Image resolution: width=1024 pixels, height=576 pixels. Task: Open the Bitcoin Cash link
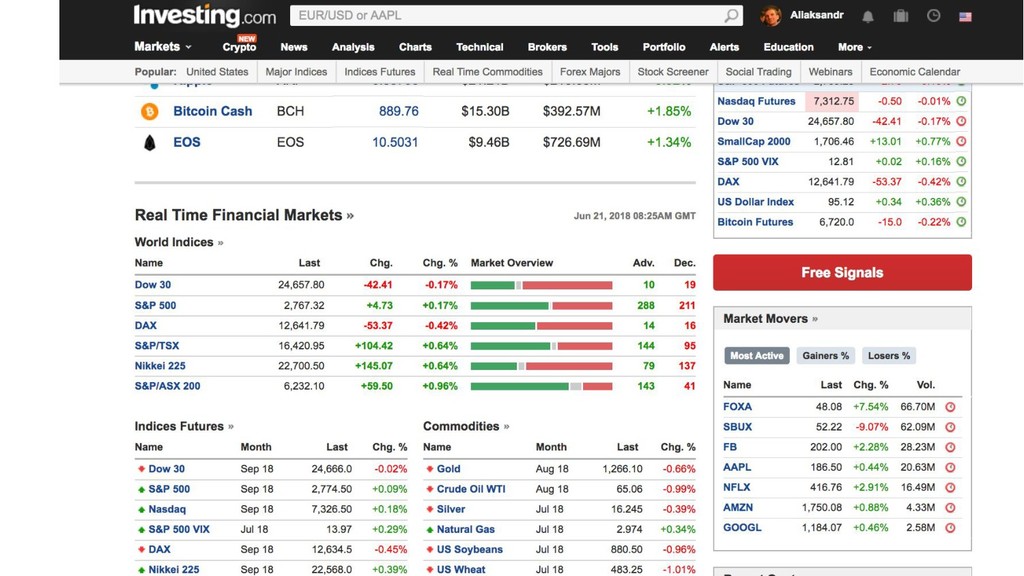213,111
